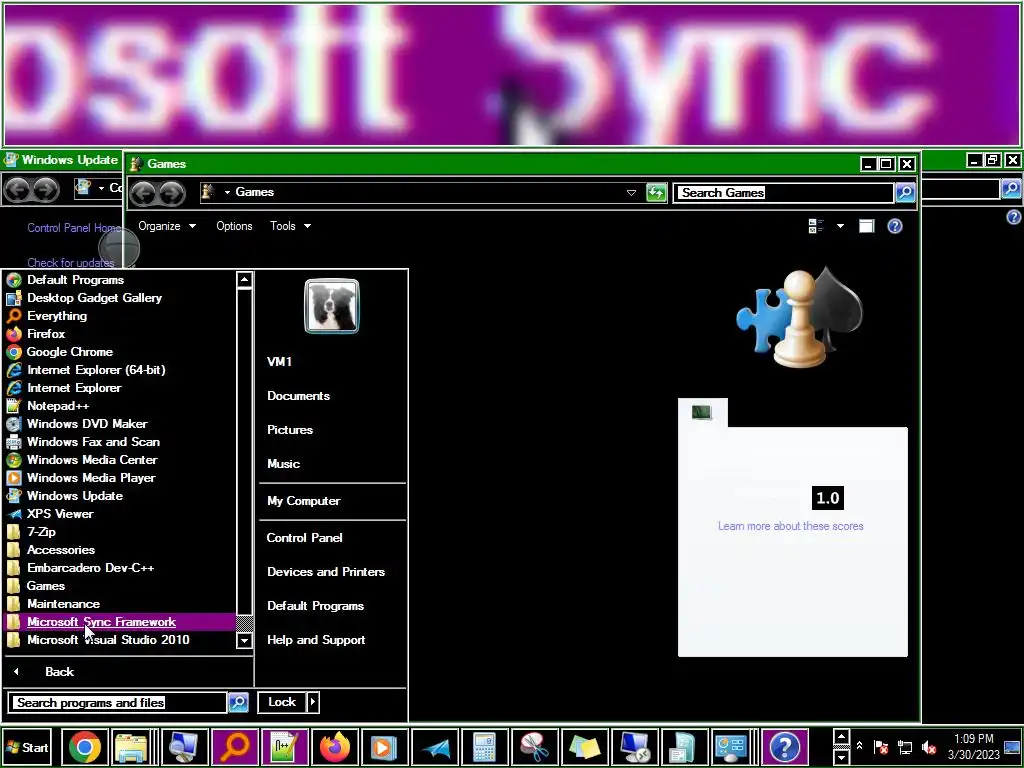
Task: Expand the Organize dropdown
Action: coord(167,226)
